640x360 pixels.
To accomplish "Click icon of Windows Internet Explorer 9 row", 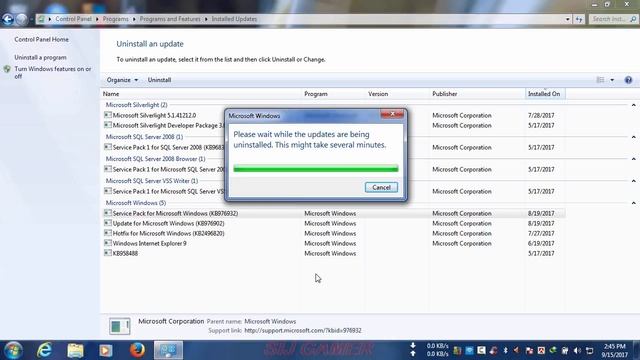I will [108, 243].
